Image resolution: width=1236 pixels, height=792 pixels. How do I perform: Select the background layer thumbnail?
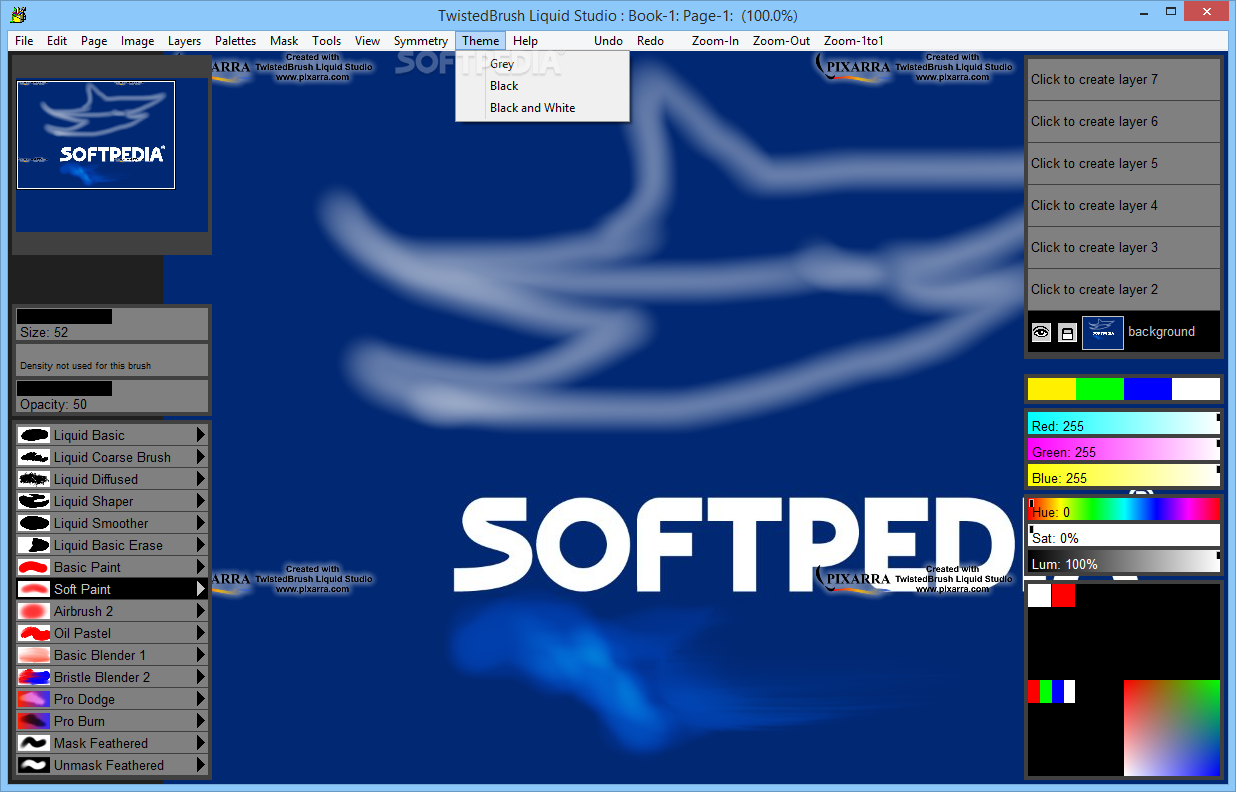(1103, 333)
